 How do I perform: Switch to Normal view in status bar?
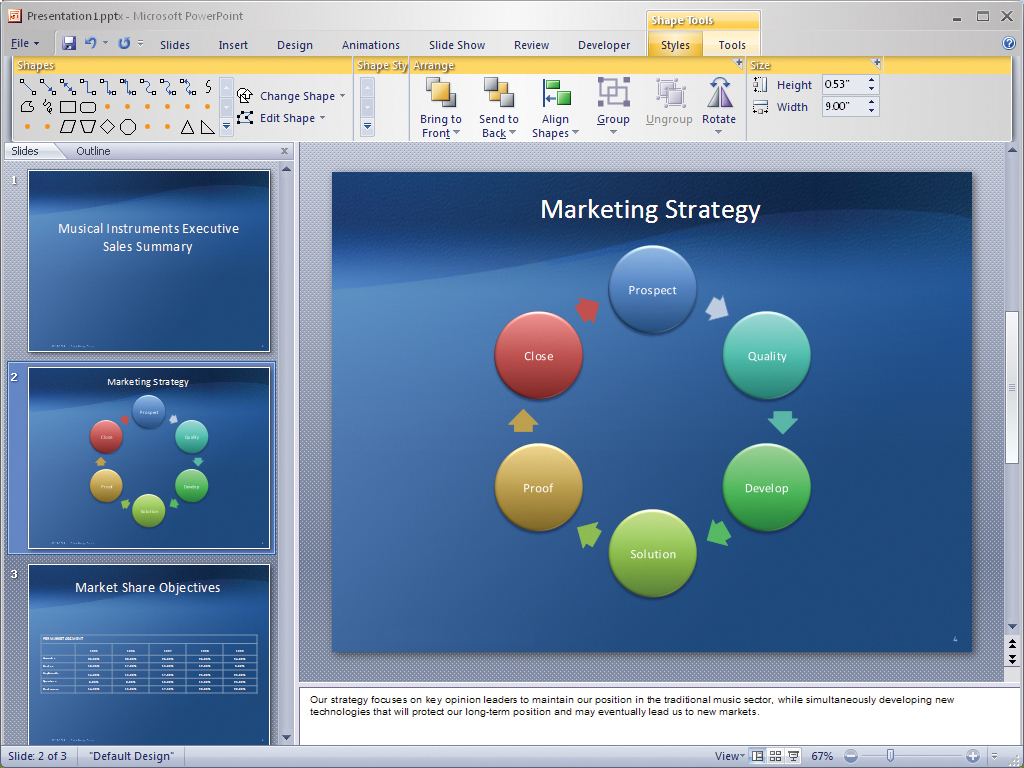pos(758,756)
